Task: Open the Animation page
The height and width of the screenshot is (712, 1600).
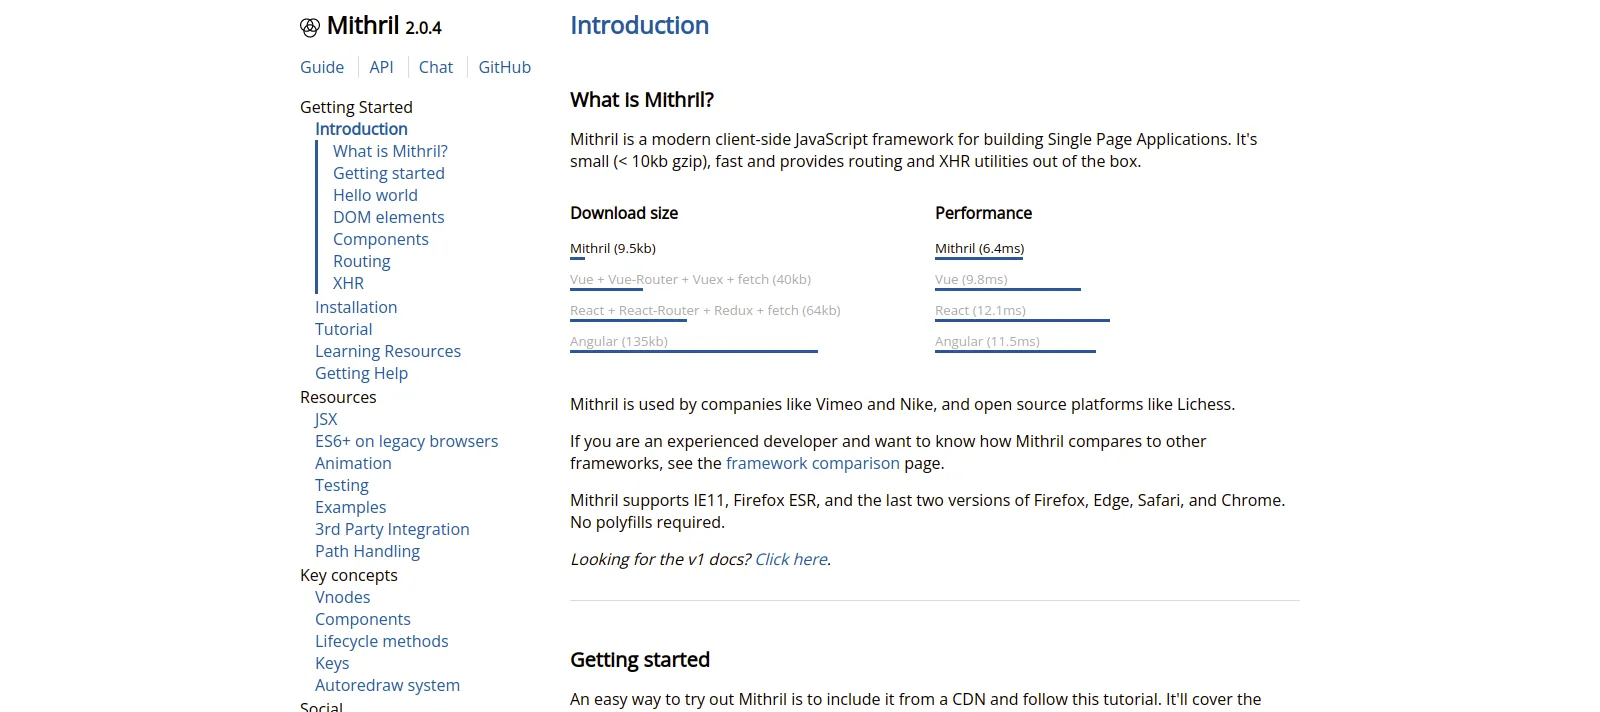Action: [353, 463]
